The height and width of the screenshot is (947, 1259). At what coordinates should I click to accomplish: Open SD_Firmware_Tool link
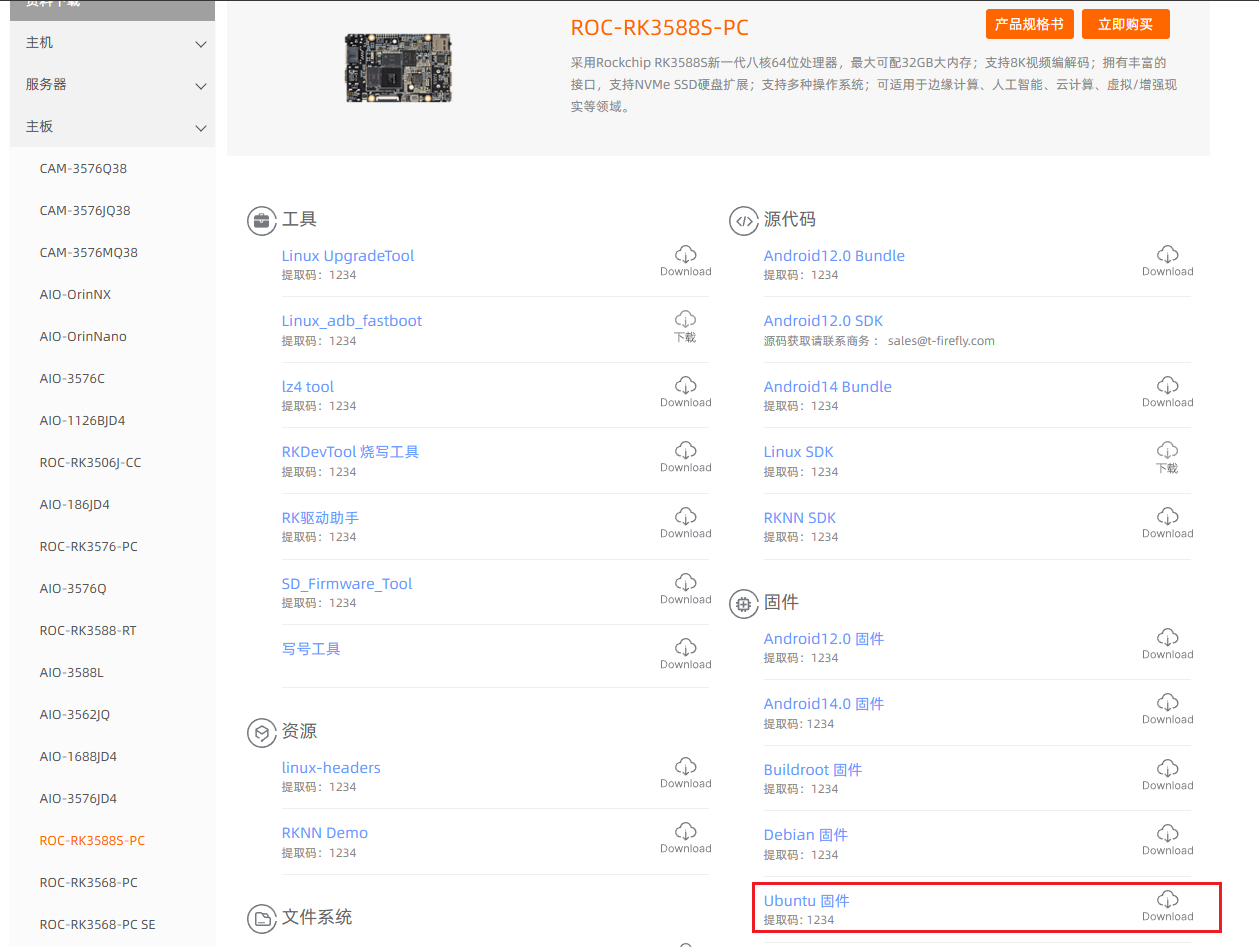coord(347,584)
